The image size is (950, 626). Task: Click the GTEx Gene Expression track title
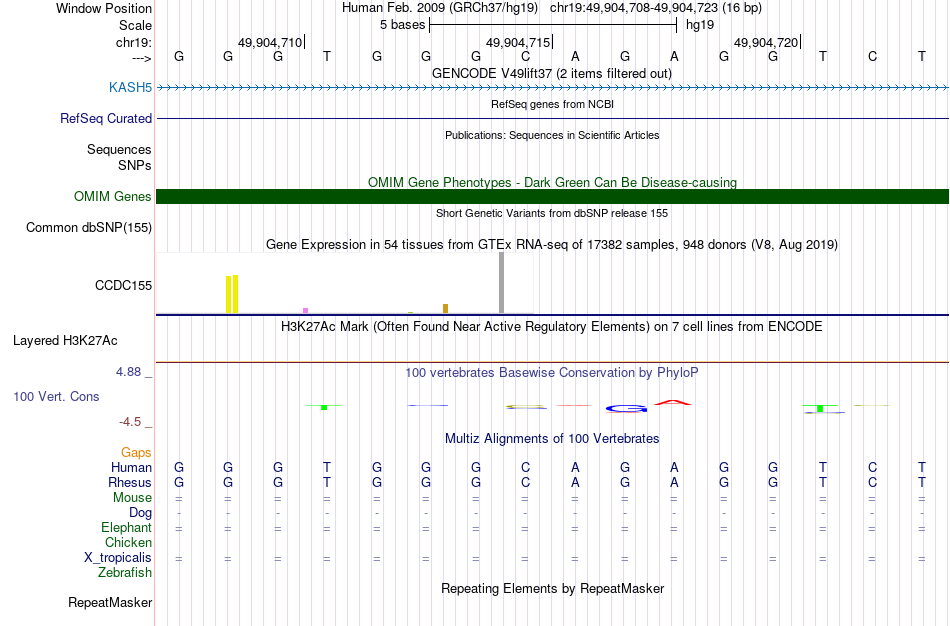[x=552, y=244]
